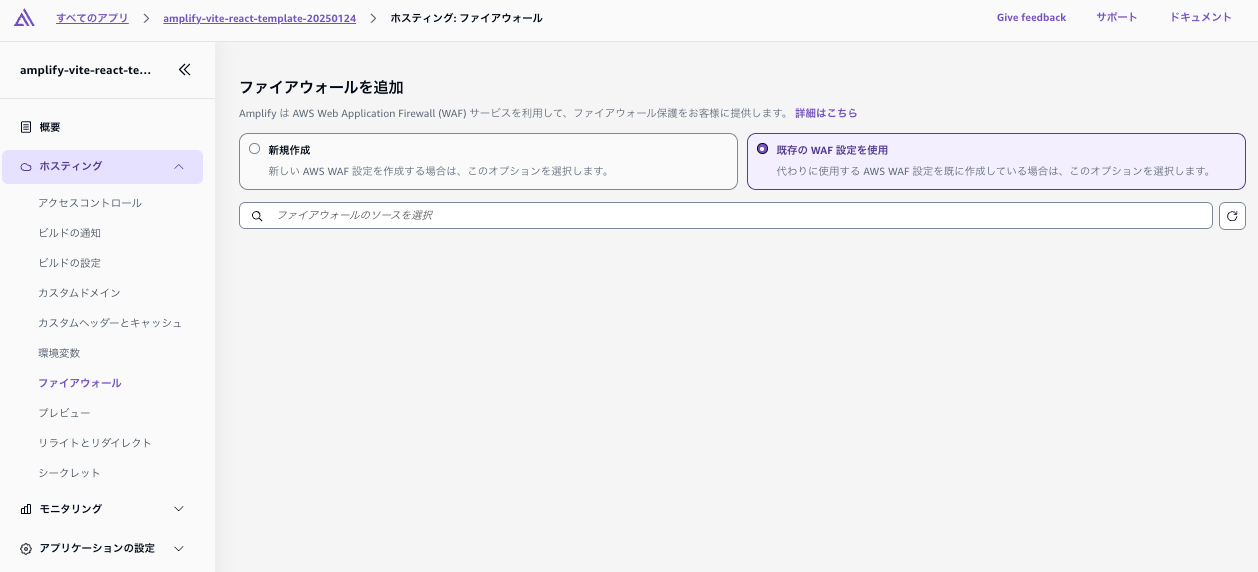Image resolution: width=1258 pixels, height=572 pixels.
Task: Open カスタムドメイン in the sidebar
Action: (x=79, y=293)
